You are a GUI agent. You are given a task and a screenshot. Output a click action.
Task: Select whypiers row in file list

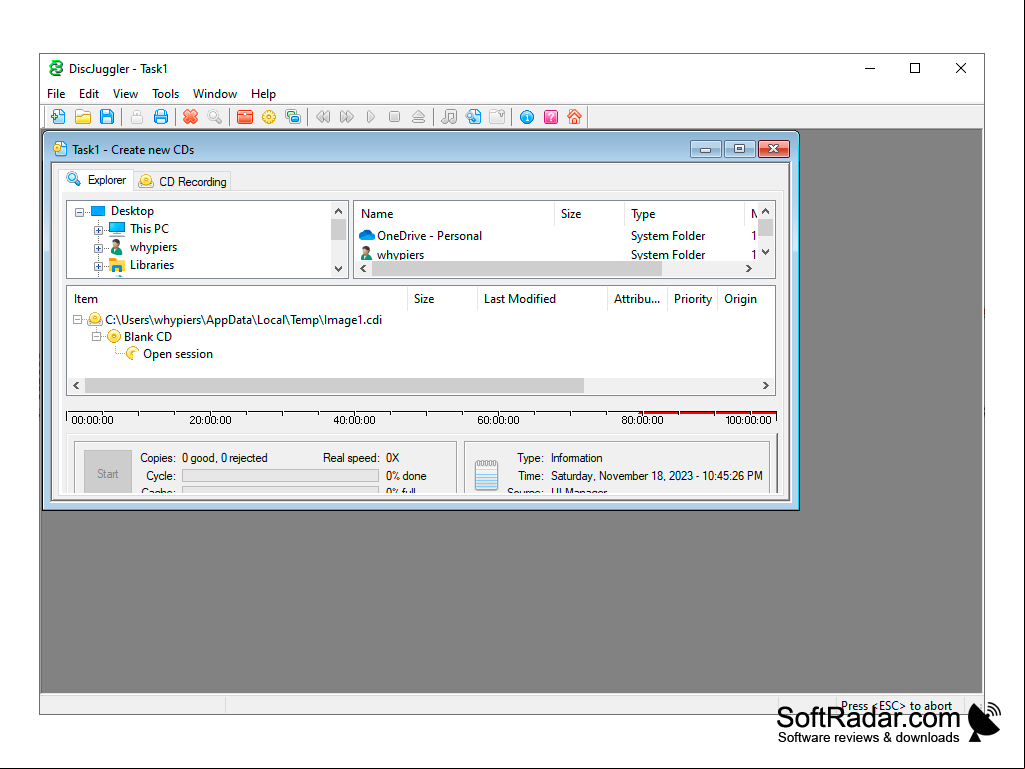click(400, 254)
